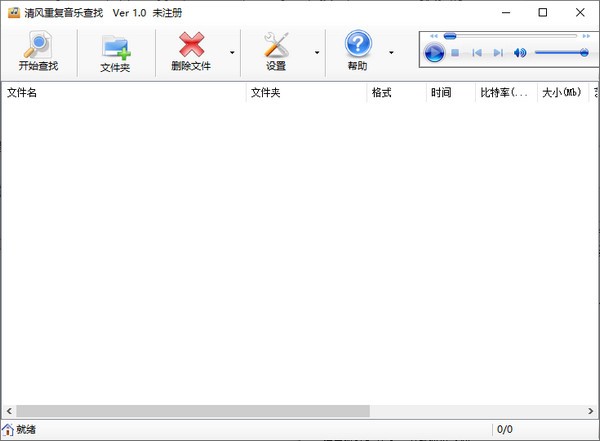Viewport: 600px width, 441px height.
Task: Click the 0/0 counter in status bar
Action: pos(505,430)
